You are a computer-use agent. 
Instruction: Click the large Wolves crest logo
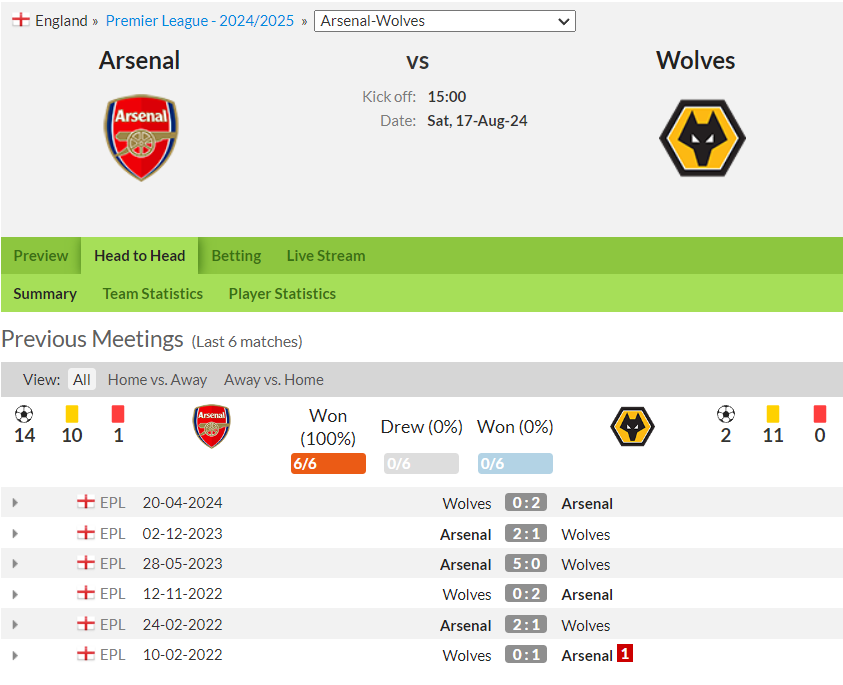point(702,138)
